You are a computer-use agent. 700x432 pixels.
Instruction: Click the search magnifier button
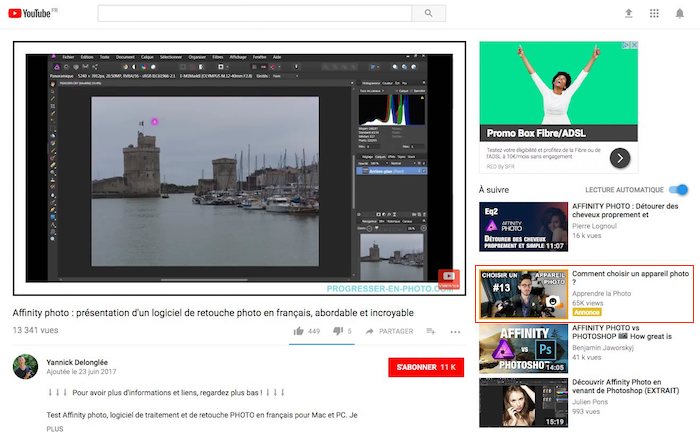(428, 13)
